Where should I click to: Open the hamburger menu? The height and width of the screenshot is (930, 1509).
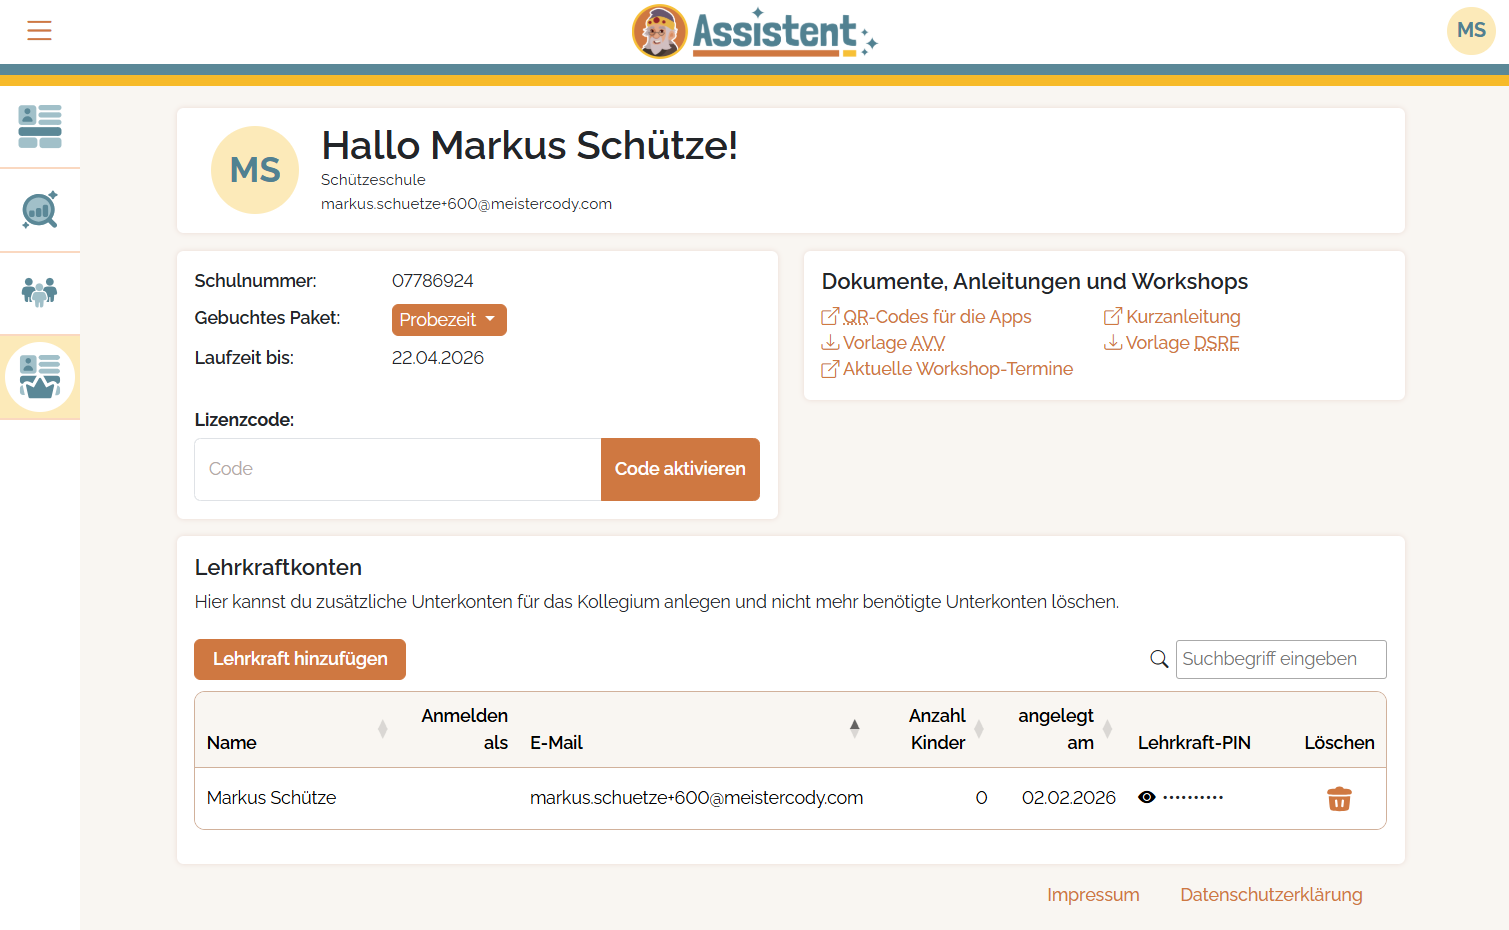tap(39, 31)
